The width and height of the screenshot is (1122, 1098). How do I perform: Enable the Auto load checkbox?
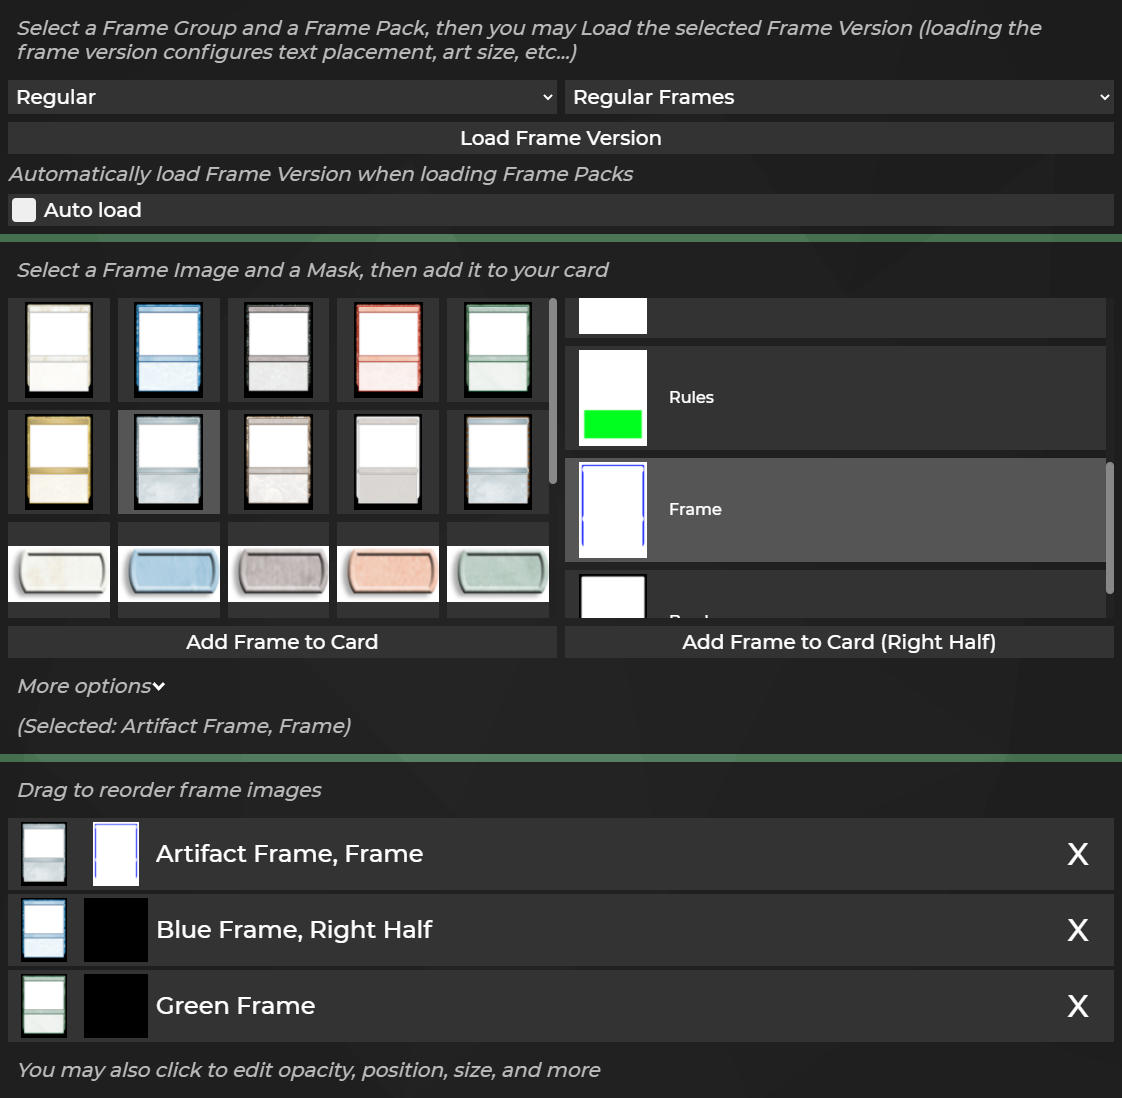(x=24, y=210)
